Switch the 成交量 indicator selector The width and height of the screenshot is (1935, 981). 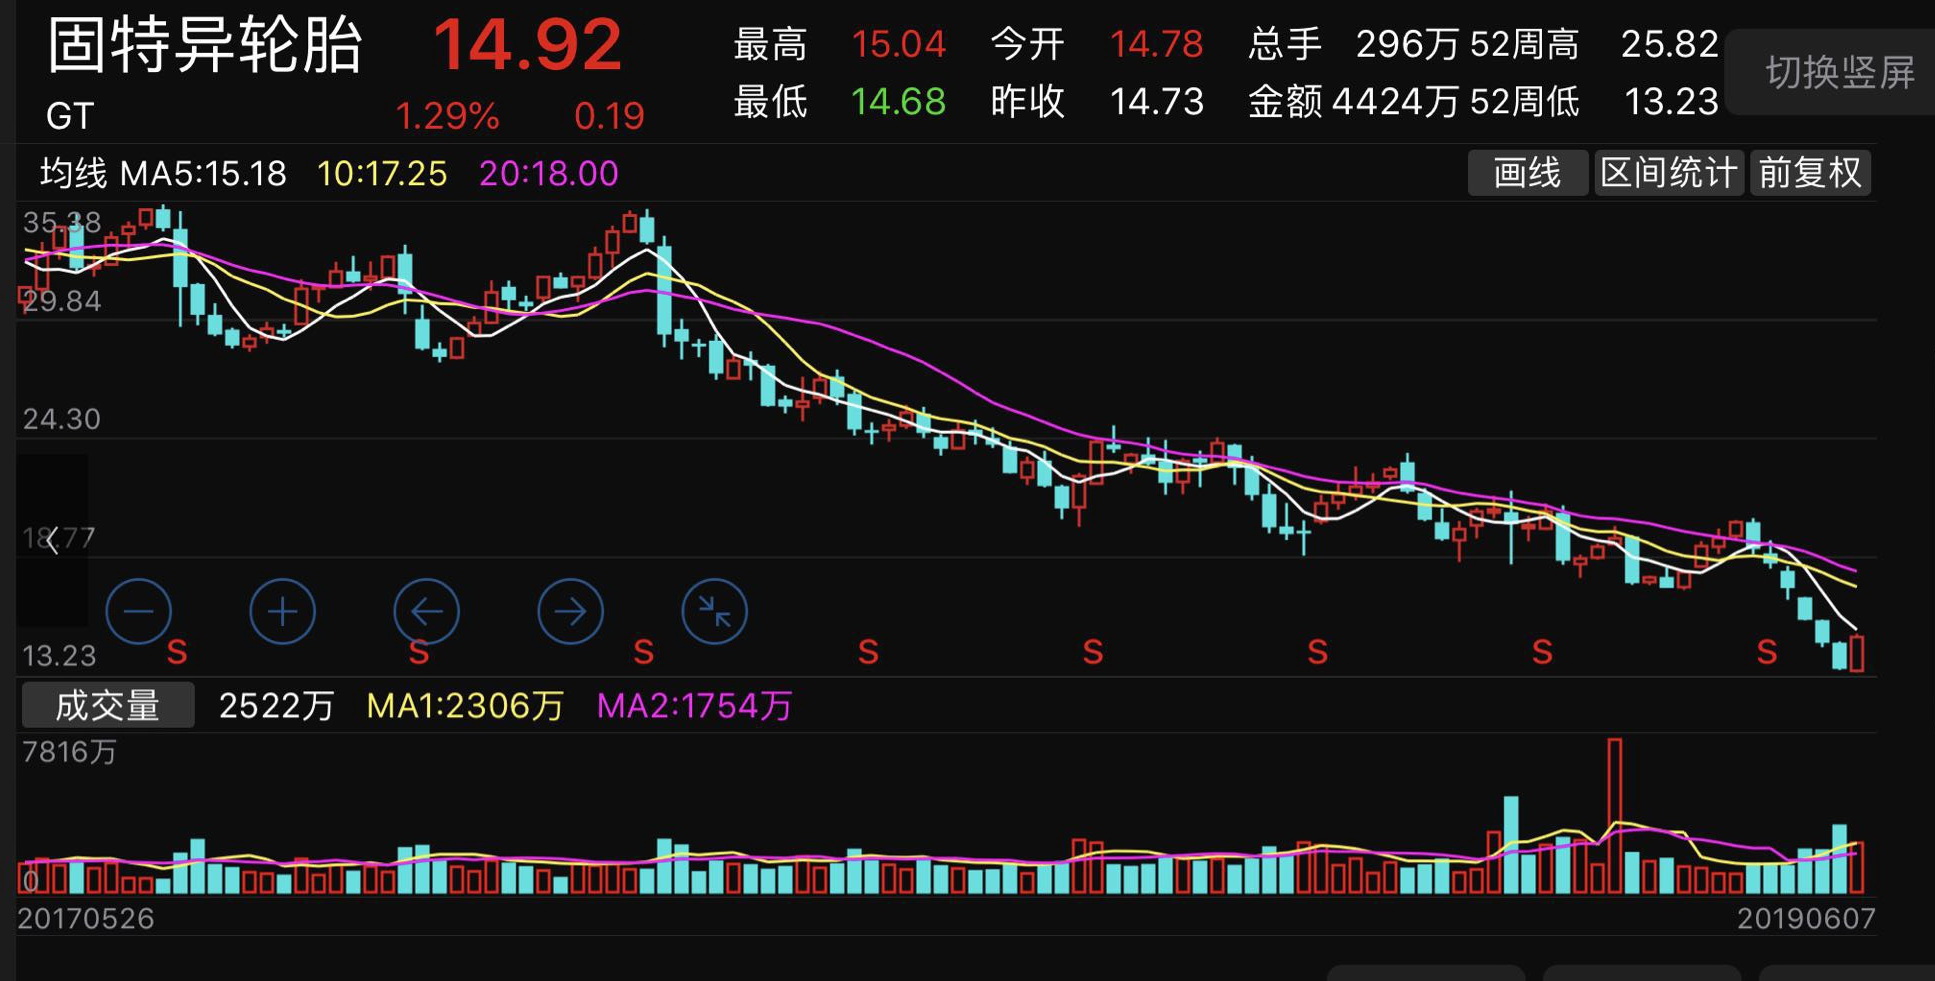[x=108, y=705]
